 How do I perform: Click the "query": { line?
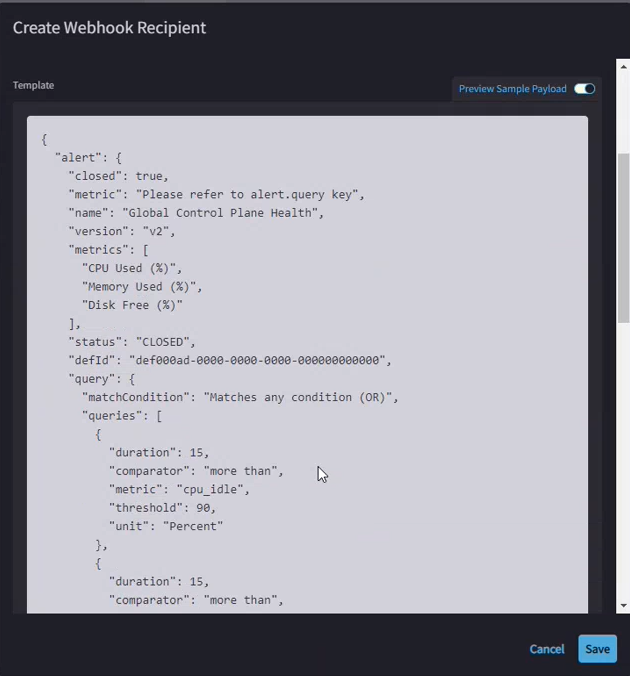102,379
